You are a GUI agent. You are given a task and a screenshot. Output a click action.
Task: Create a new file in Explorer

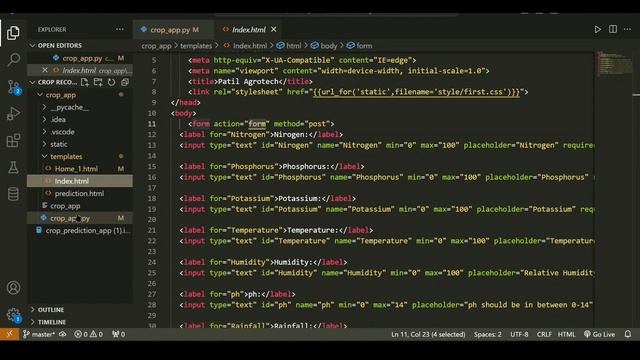tap(84, 82)
